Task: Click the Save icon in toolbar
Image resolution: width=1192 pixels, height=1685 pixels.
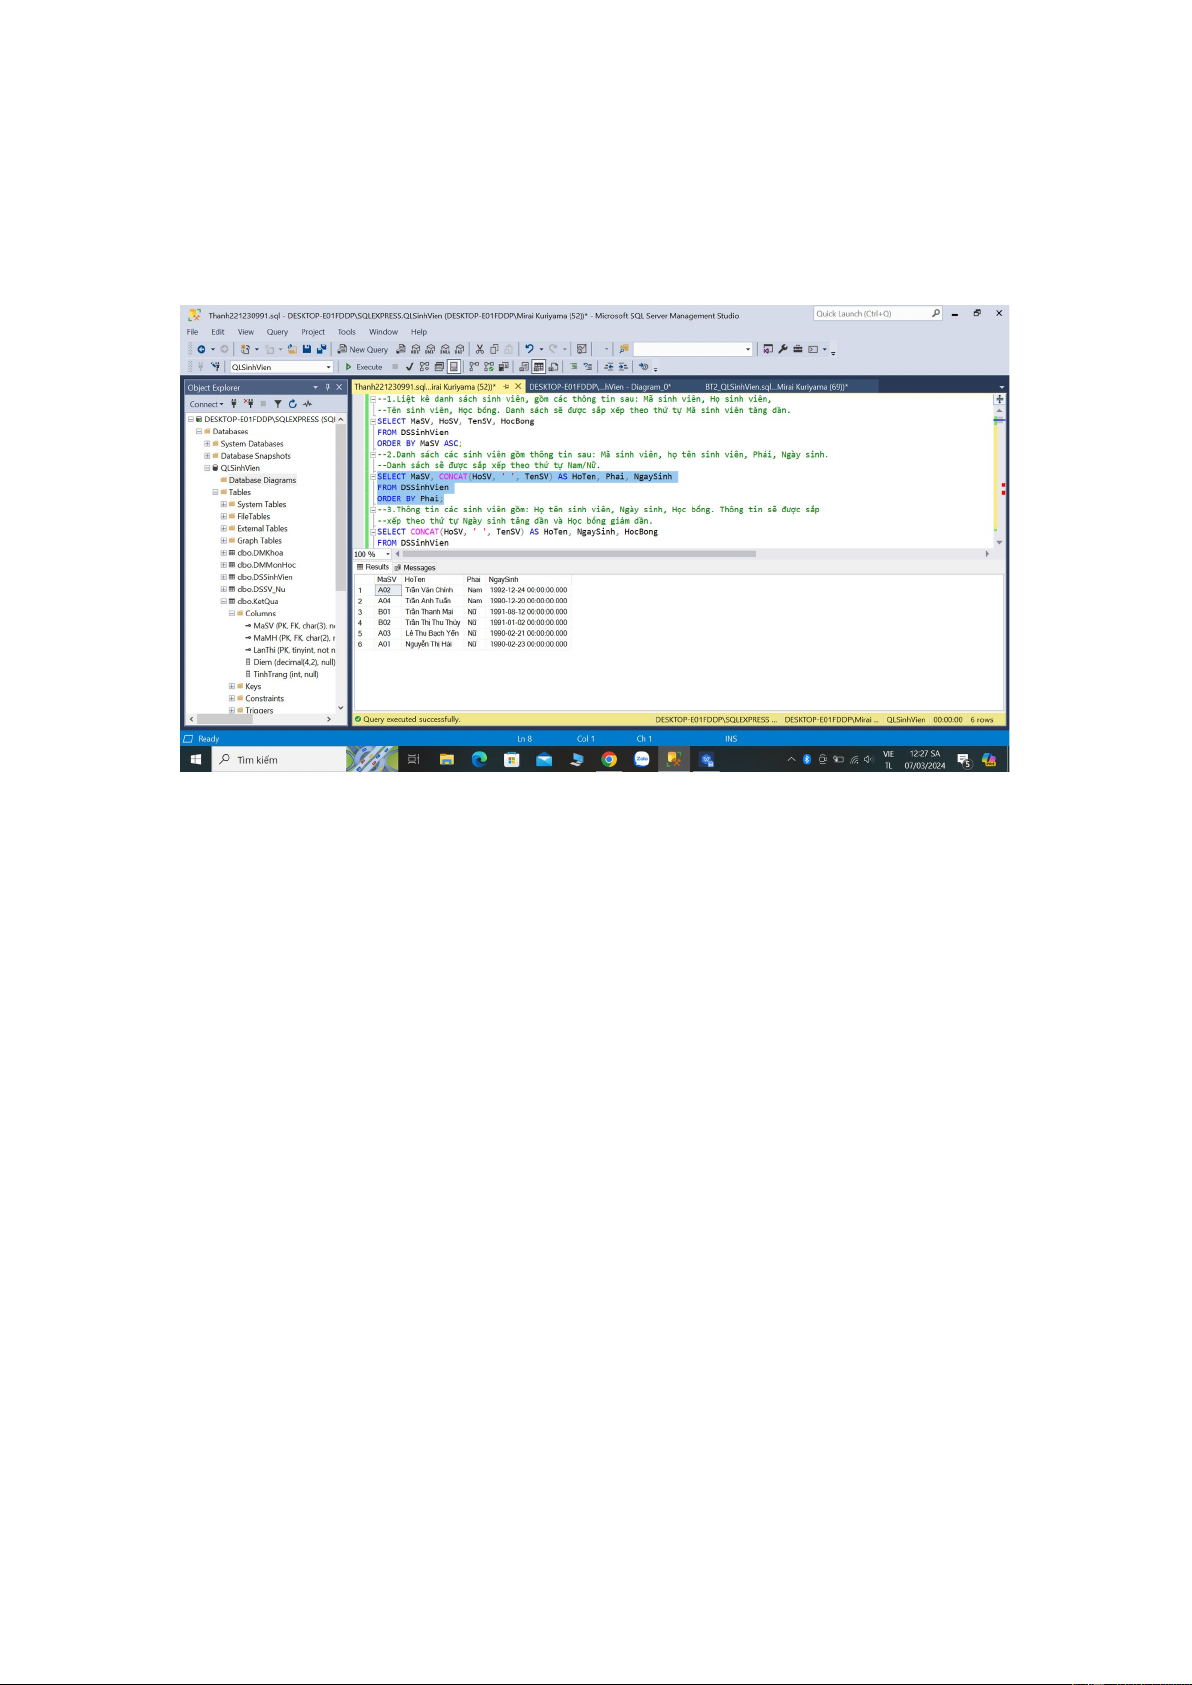Action: pos(307,349)
